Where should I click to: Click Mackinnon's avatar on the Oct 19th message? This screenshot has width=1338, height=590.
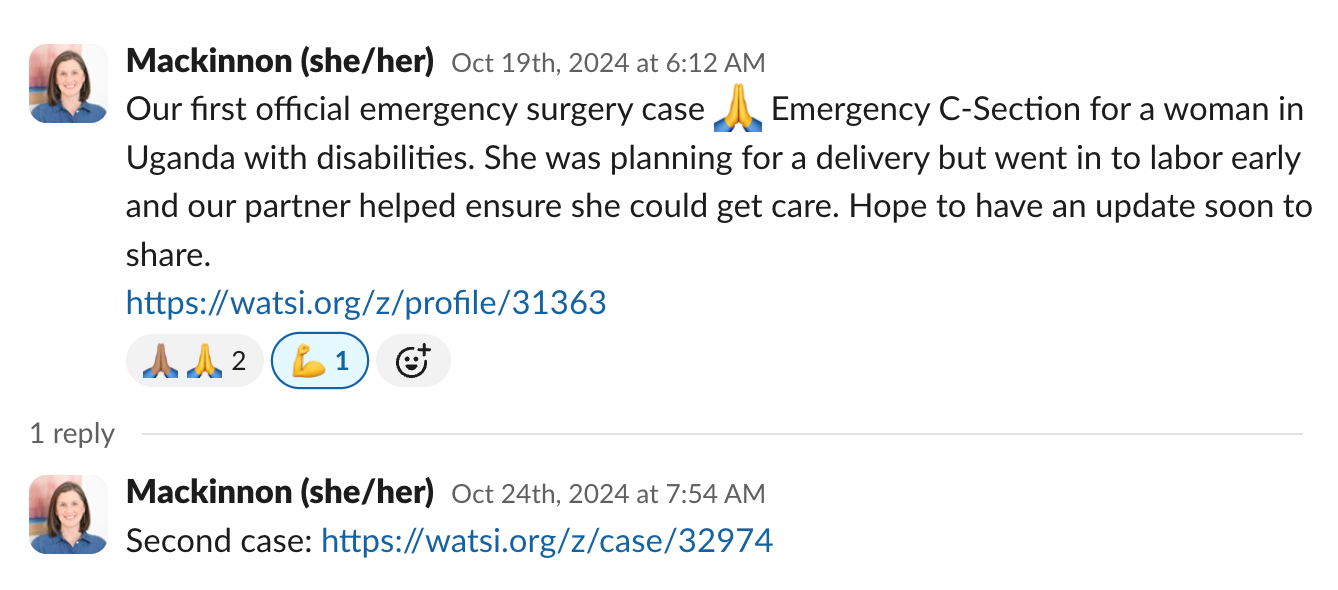click(x=69, y=84)
